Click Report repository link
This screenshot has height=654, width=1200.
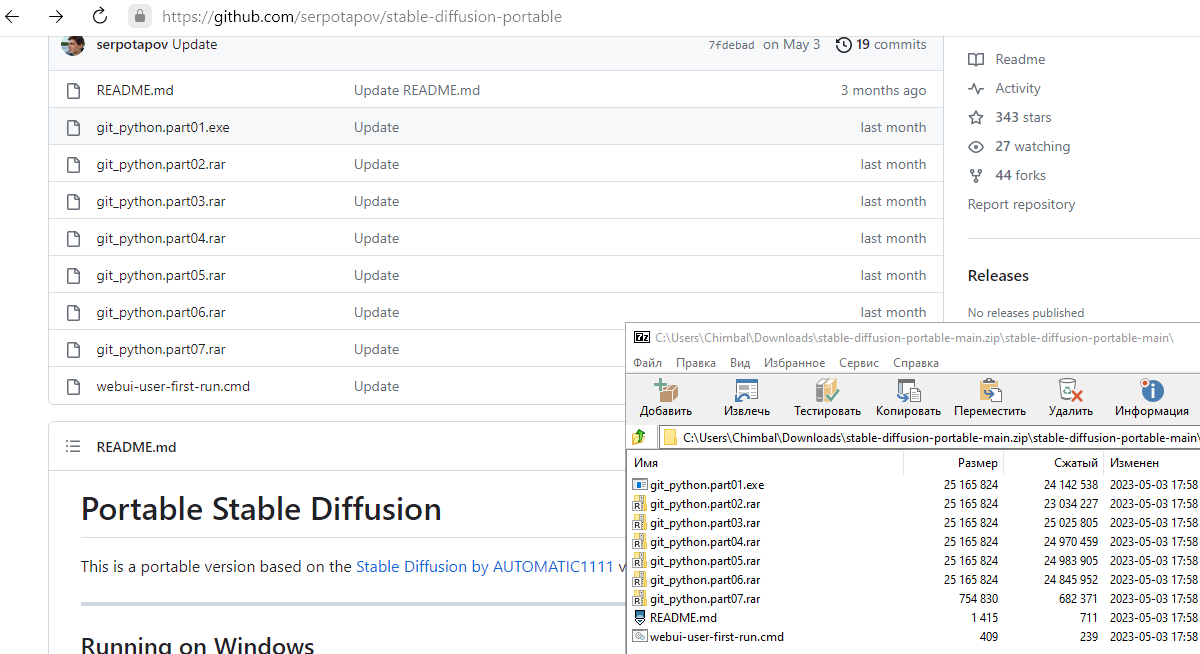click(1021, 204)
